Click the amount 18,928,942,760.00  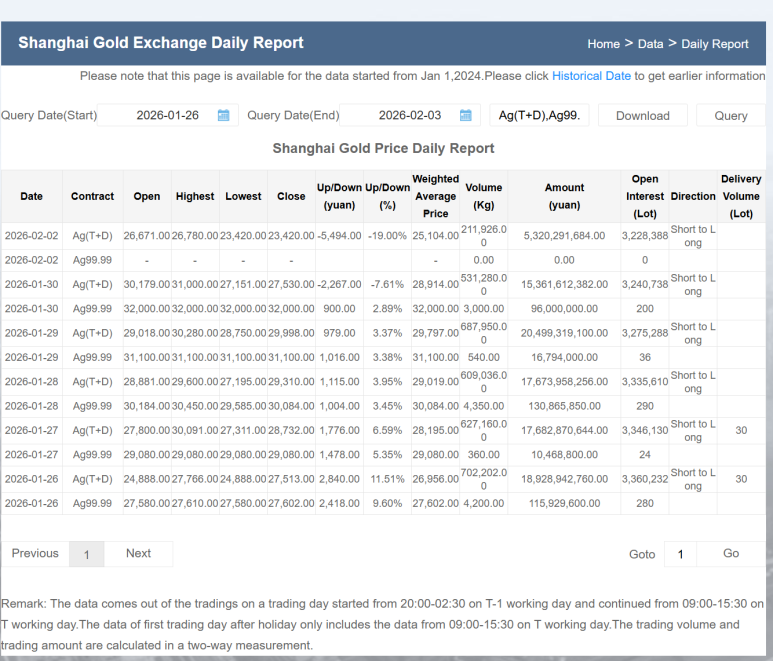click(x=564, y=479)
